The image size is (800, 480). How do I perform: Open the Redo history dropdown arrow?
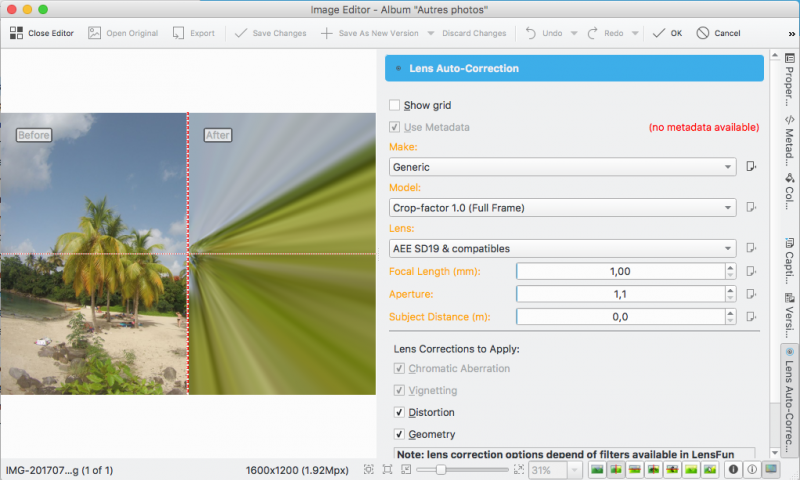click(635, 33)
